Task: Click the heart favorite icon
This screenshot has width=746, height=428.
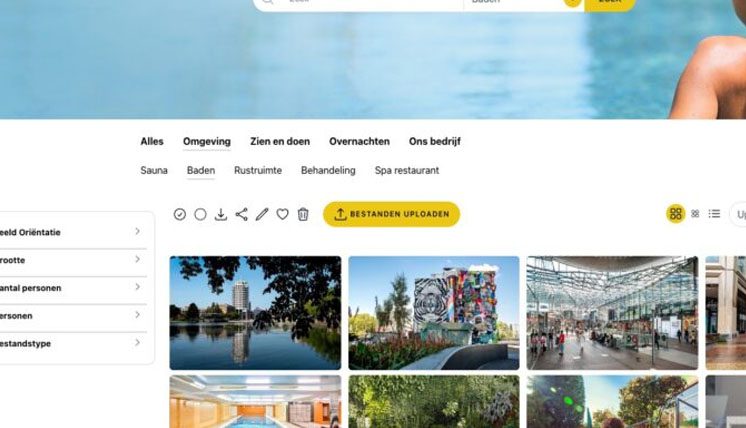Action: (x=283, y=214)
